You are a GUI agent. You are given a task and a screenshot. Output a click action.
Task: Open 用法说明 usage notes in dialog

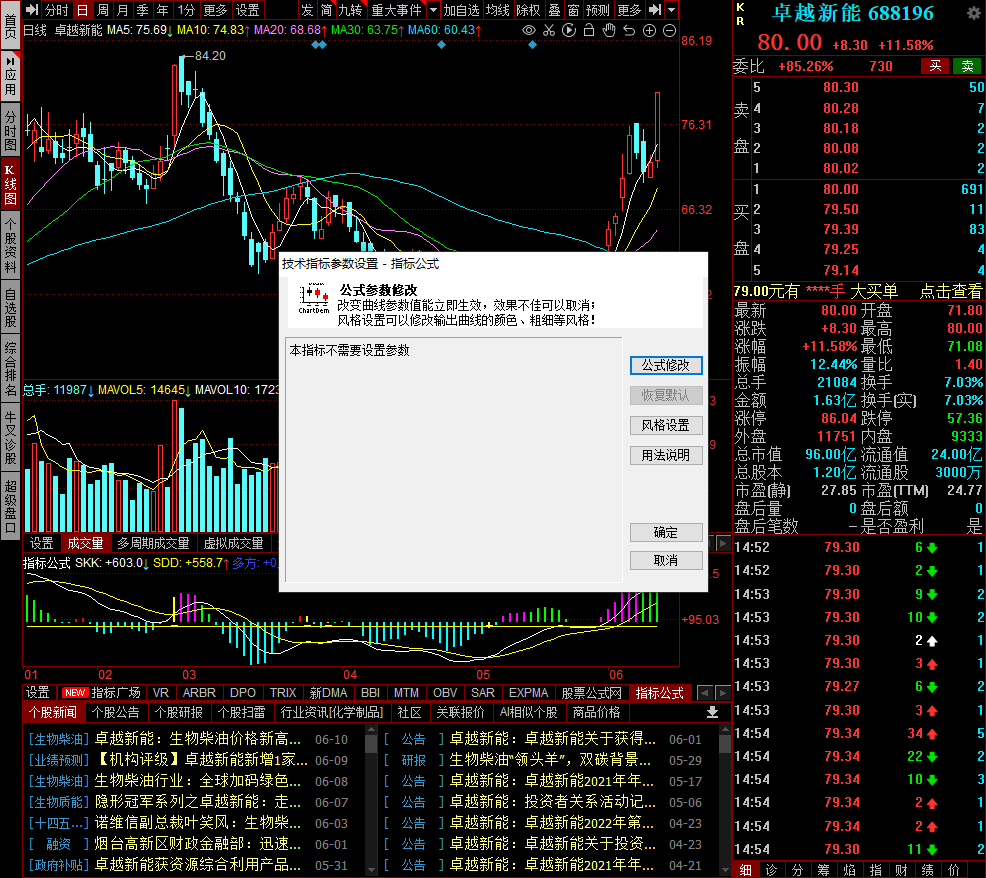click(x=666, y=455)
